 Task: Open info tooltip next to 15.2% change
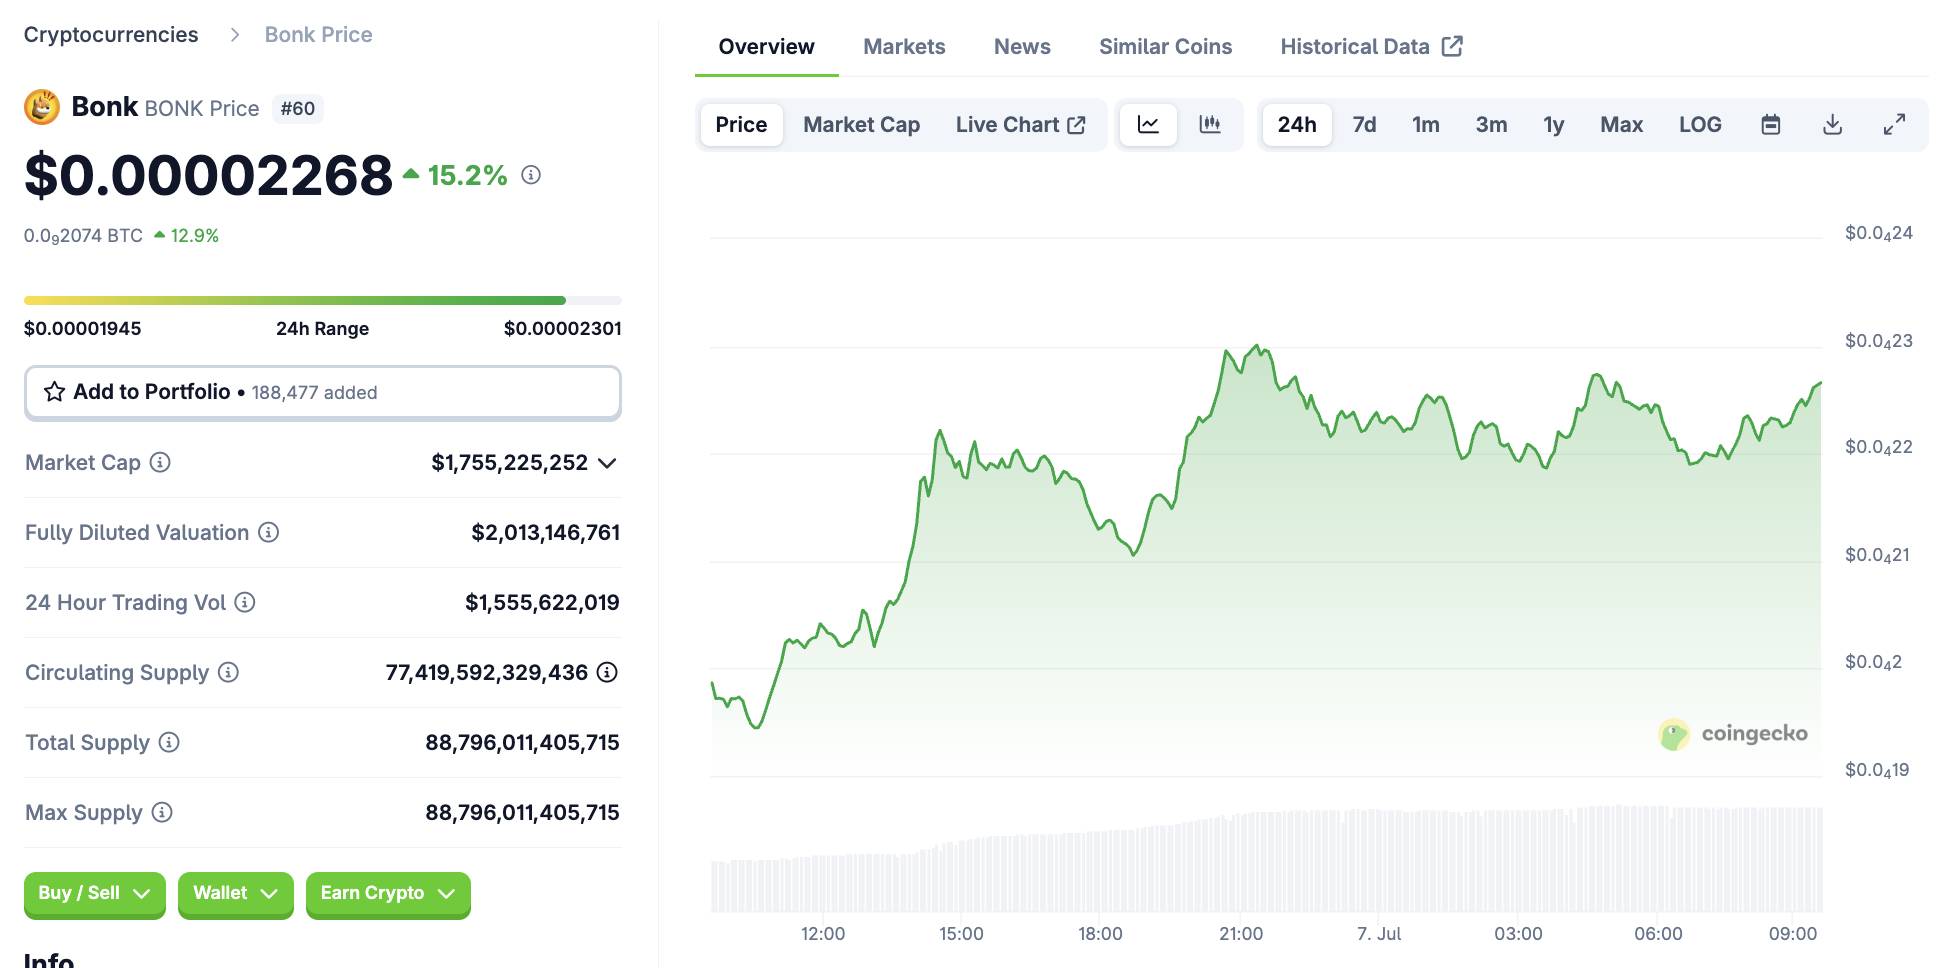[531, 175]
